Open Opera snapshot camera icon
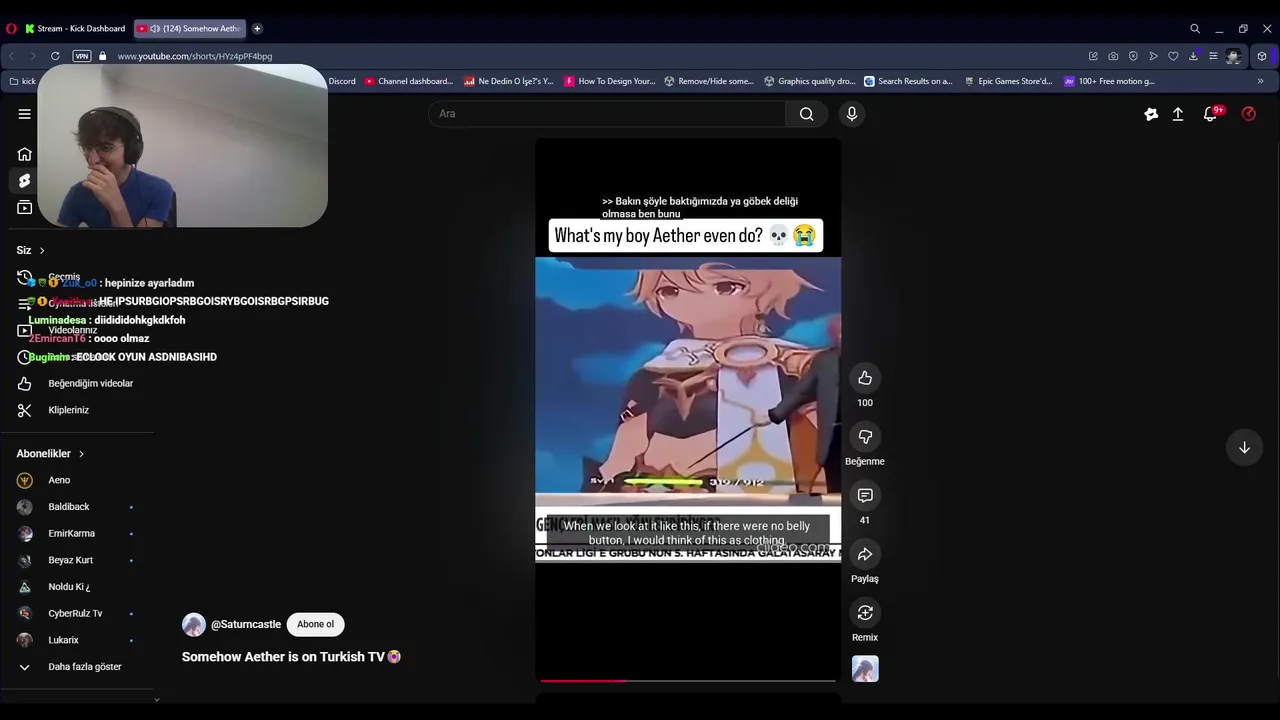This screenshot has width=1280, height=720. (1113, 56)
